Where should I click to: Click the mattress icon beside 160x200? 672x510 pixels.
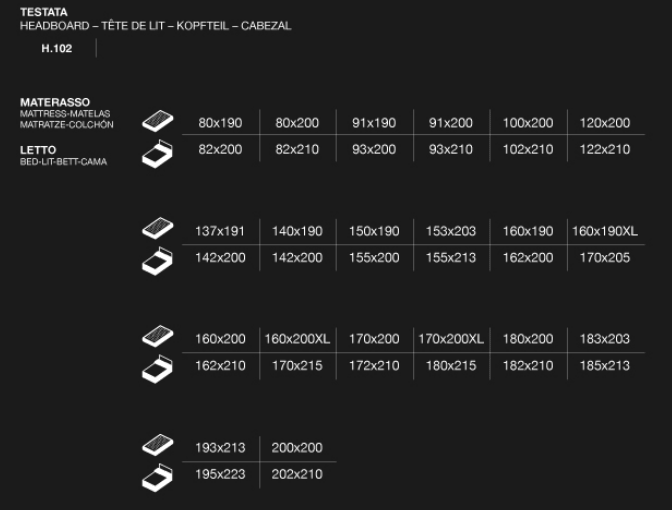(x=158, y=336)
